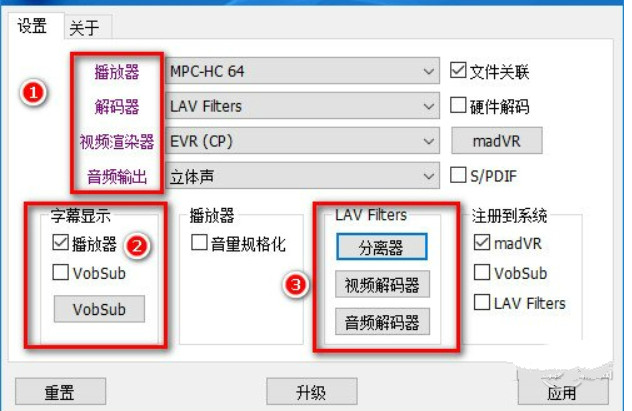
Task: Open LAV Filters 分离器 settings
Action: [x=382, y=247]
